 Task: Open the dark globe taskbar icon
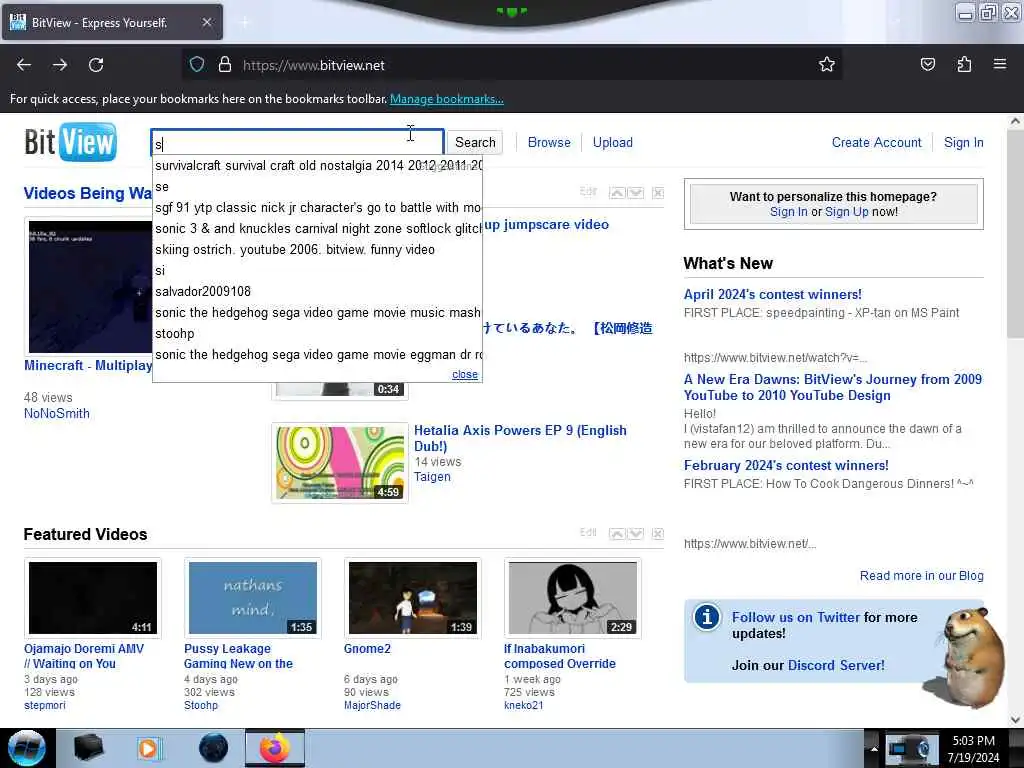[x=214, y=748]
